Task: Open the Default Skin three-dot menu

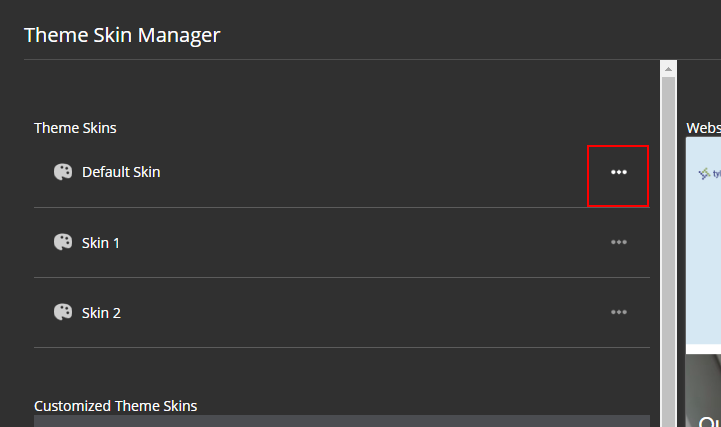Action: 619,172
